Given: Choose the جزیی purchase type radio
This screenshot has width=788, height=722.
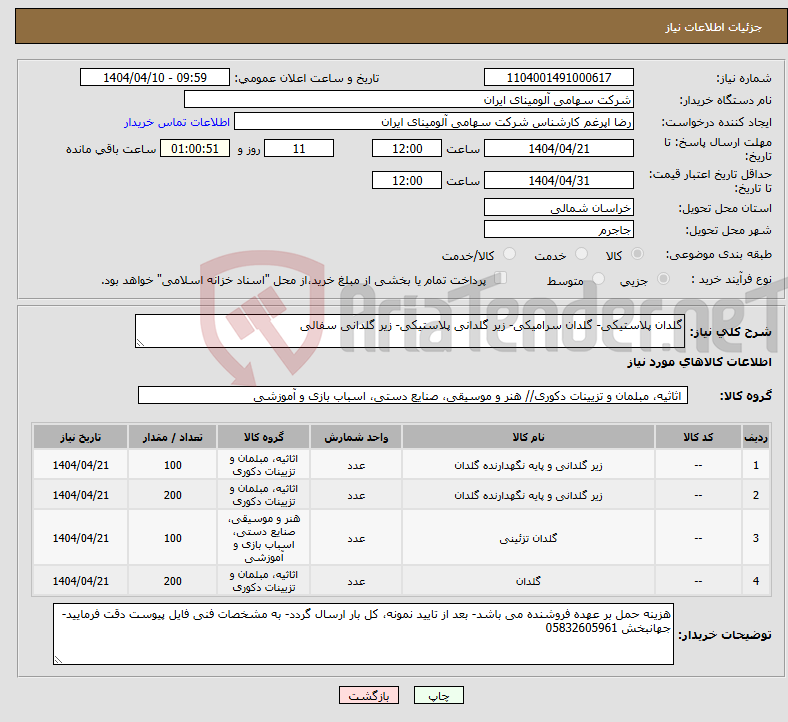Looking at the screenshot, I should pos(663,278).
